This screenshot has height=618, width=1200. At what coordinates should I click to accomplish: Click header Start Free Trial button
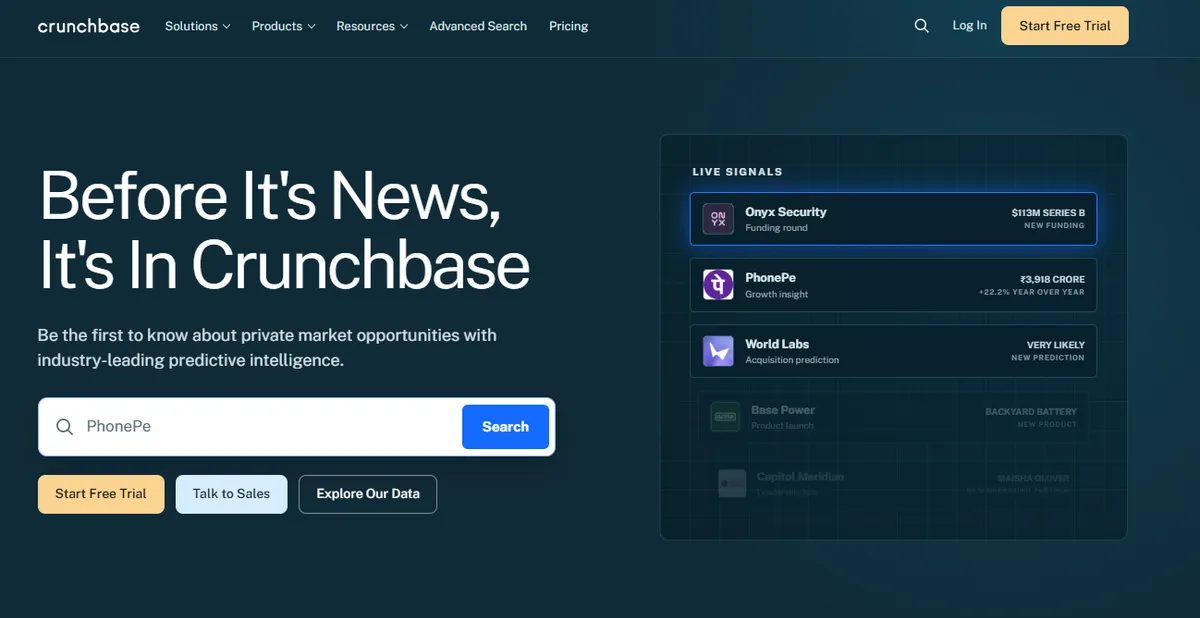point(1065,26)
